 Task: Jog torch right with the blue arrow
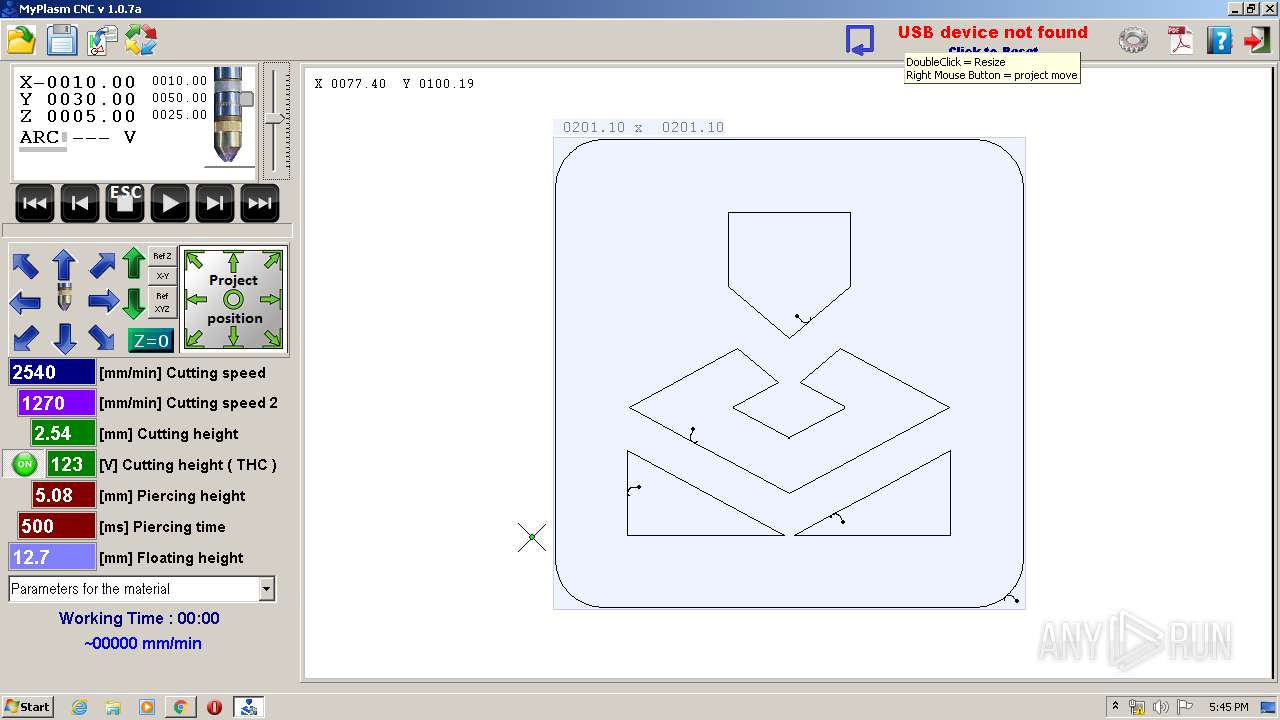tap(103, 301)
